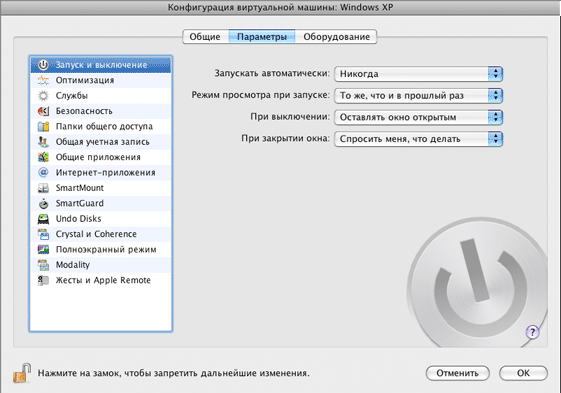Click the Crystal и Coherence icon

[43, 234]
